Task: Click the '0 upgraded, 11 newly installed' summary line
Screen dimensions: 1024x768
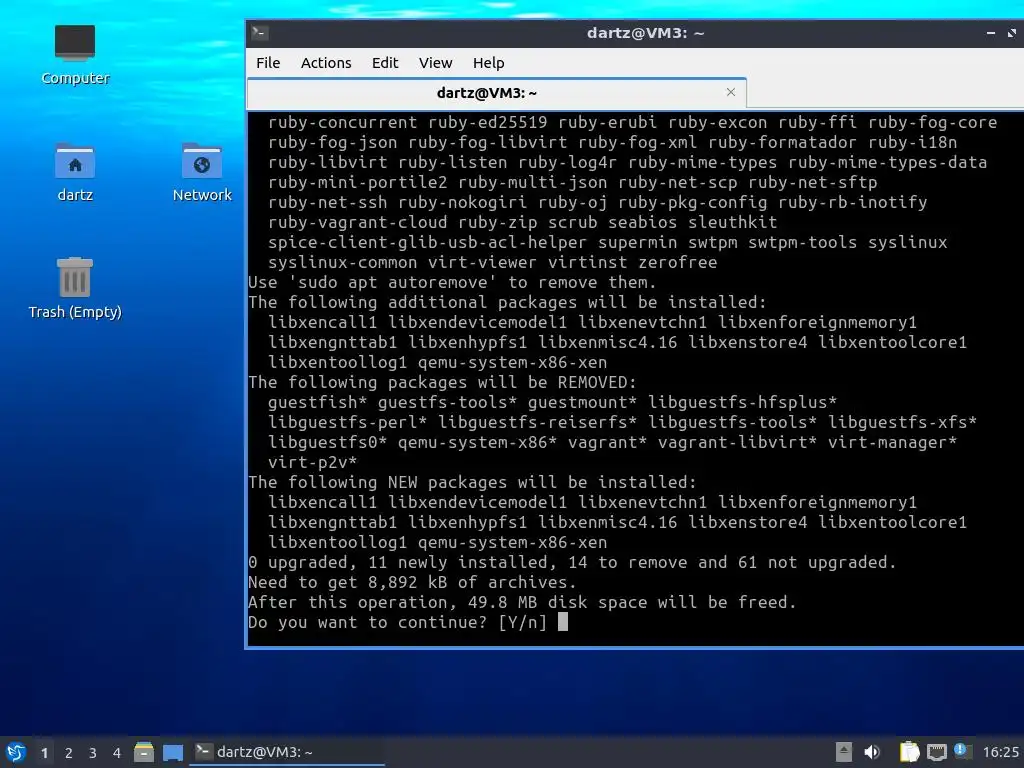Action: [x=572, y=562]
